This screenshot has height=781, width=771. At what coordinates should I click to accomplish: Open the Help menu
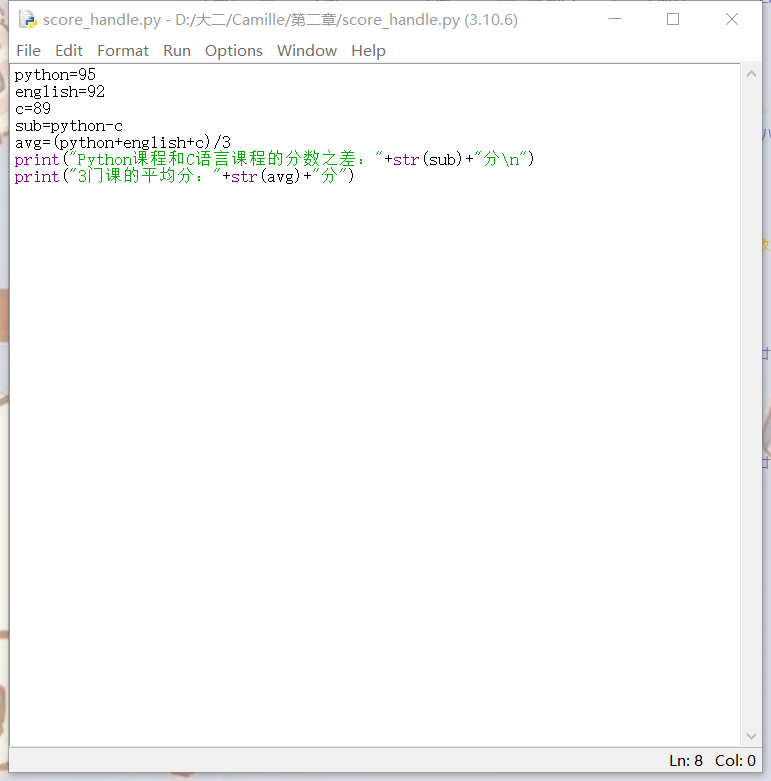pos(368,51)
